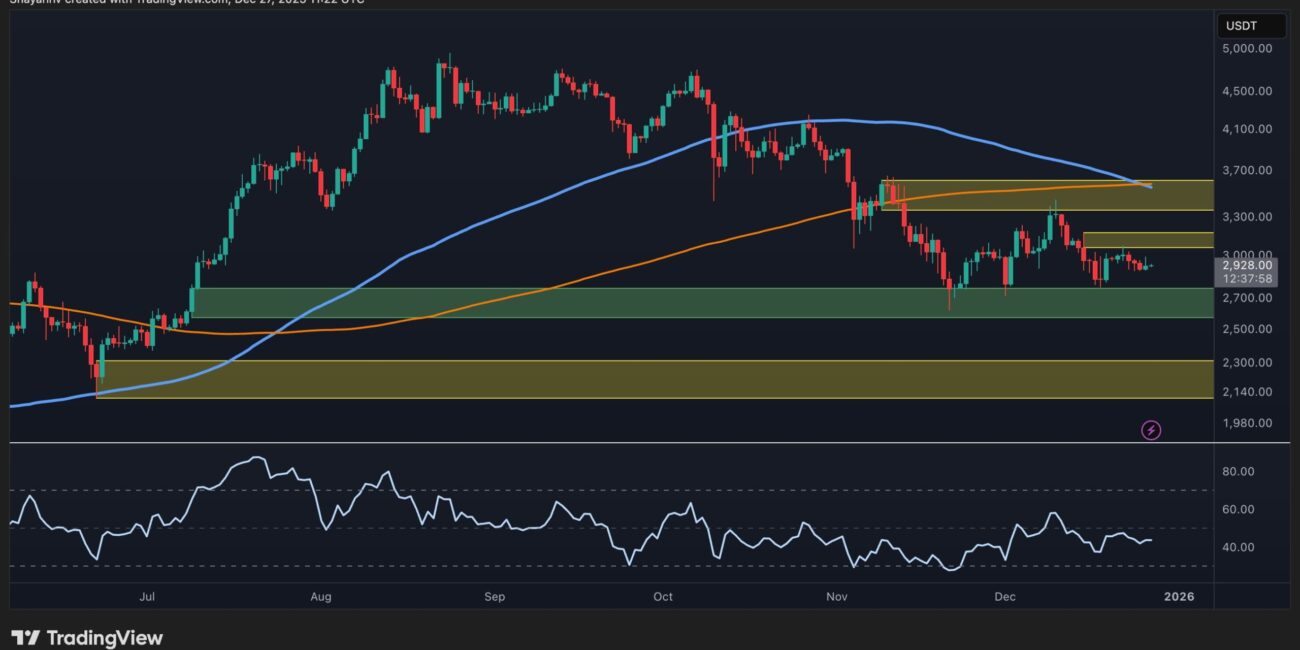Click the Aug label on time axis
The width and height of the screenshot is (1300, 650).
(321, 597)
